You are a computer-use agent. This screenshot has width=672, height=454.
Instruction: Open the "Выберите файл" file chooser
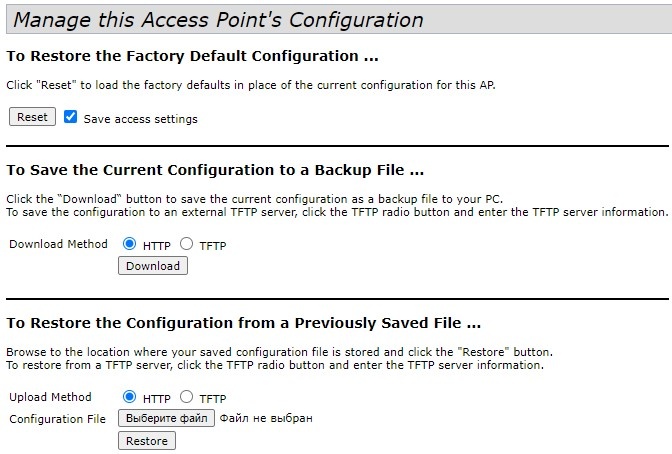coord(166,418)
